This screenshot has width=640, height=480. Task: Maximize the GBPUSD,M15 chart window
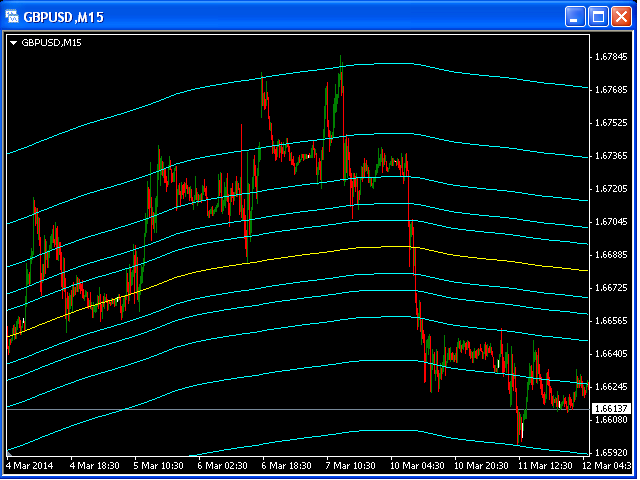pyautogui.click(x=599, y=17)
